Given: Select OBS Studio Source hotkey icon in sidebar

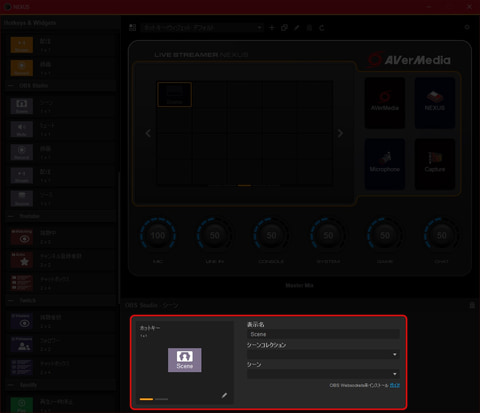Looking at the screenshot, I should [x=22, y=198].
